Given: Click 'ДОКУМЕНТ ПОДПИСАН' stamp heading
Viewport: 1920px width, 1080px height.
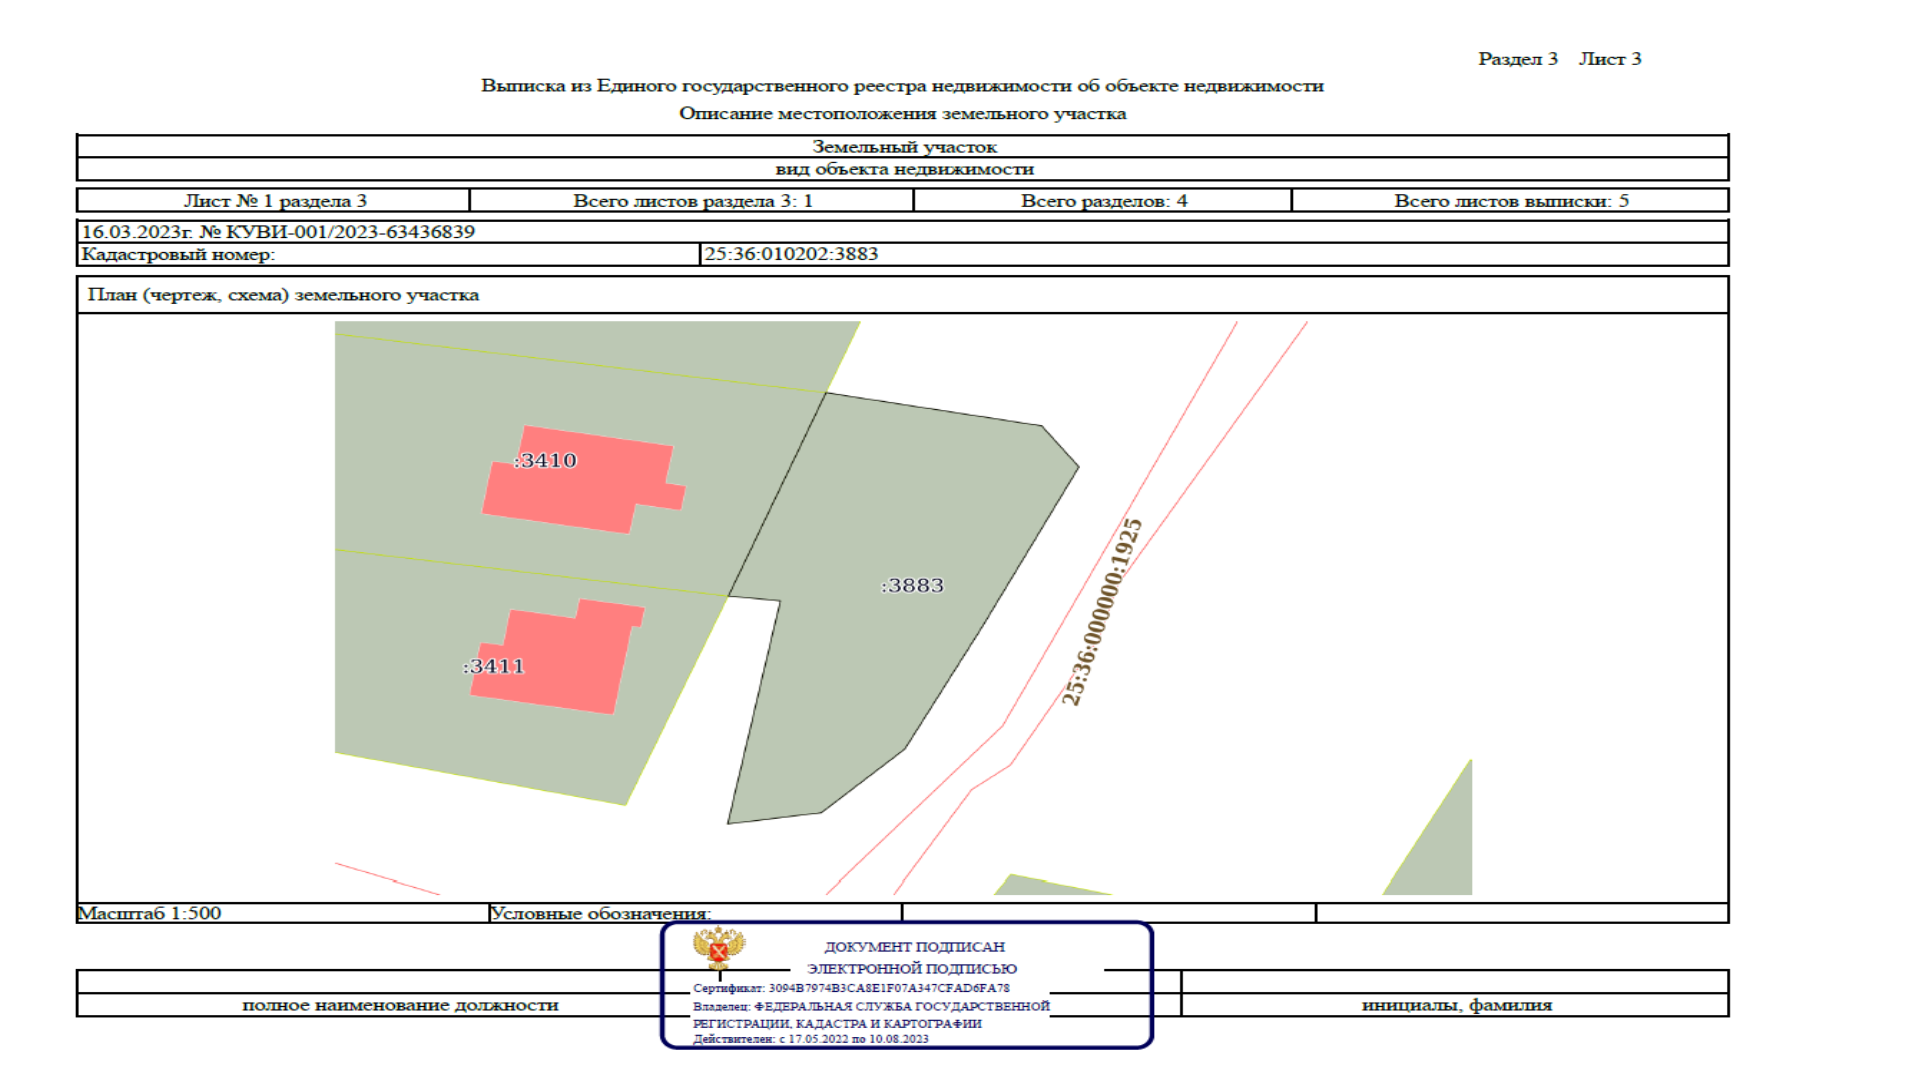Looking at the screenshot, I should point(914,947).
